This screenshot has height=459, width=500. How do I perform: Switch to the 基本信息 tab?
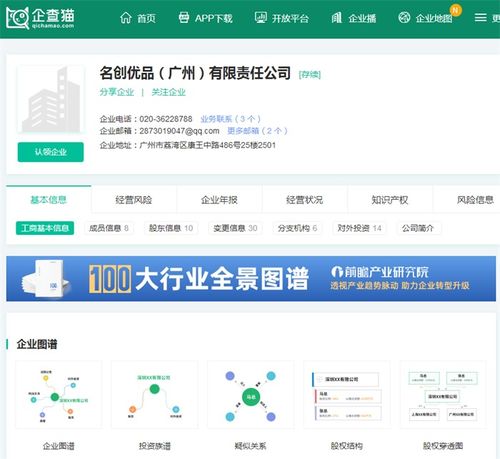click(x=49, y=200)
